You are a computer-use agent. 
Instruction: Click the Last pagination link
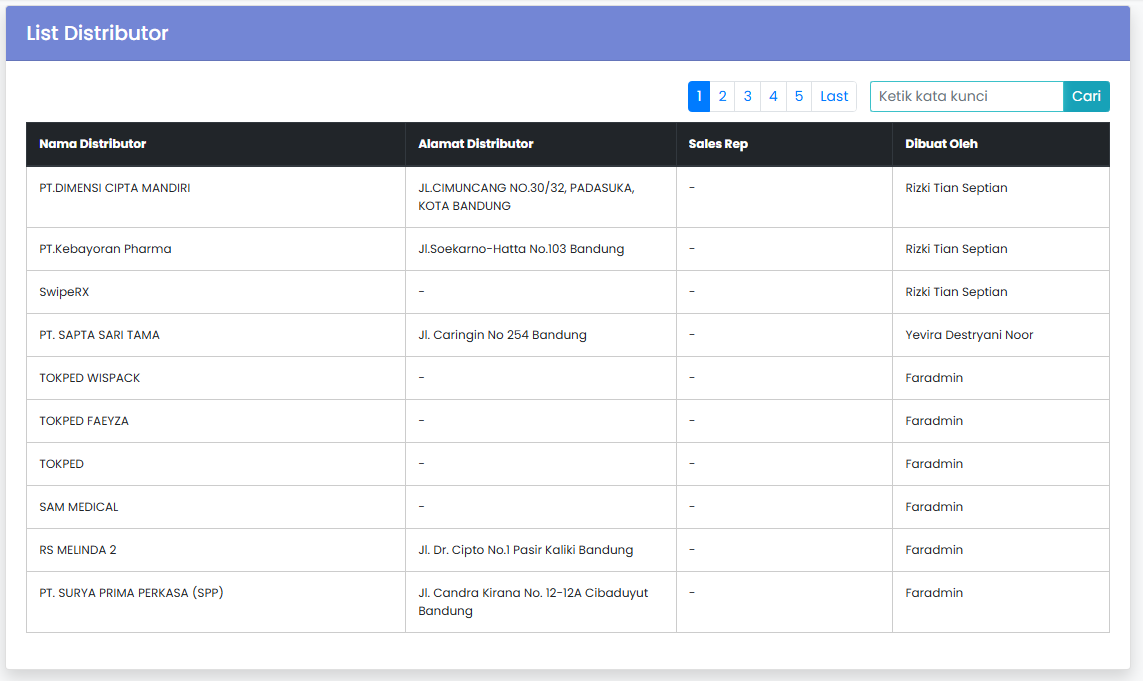(x=834, y=96)
